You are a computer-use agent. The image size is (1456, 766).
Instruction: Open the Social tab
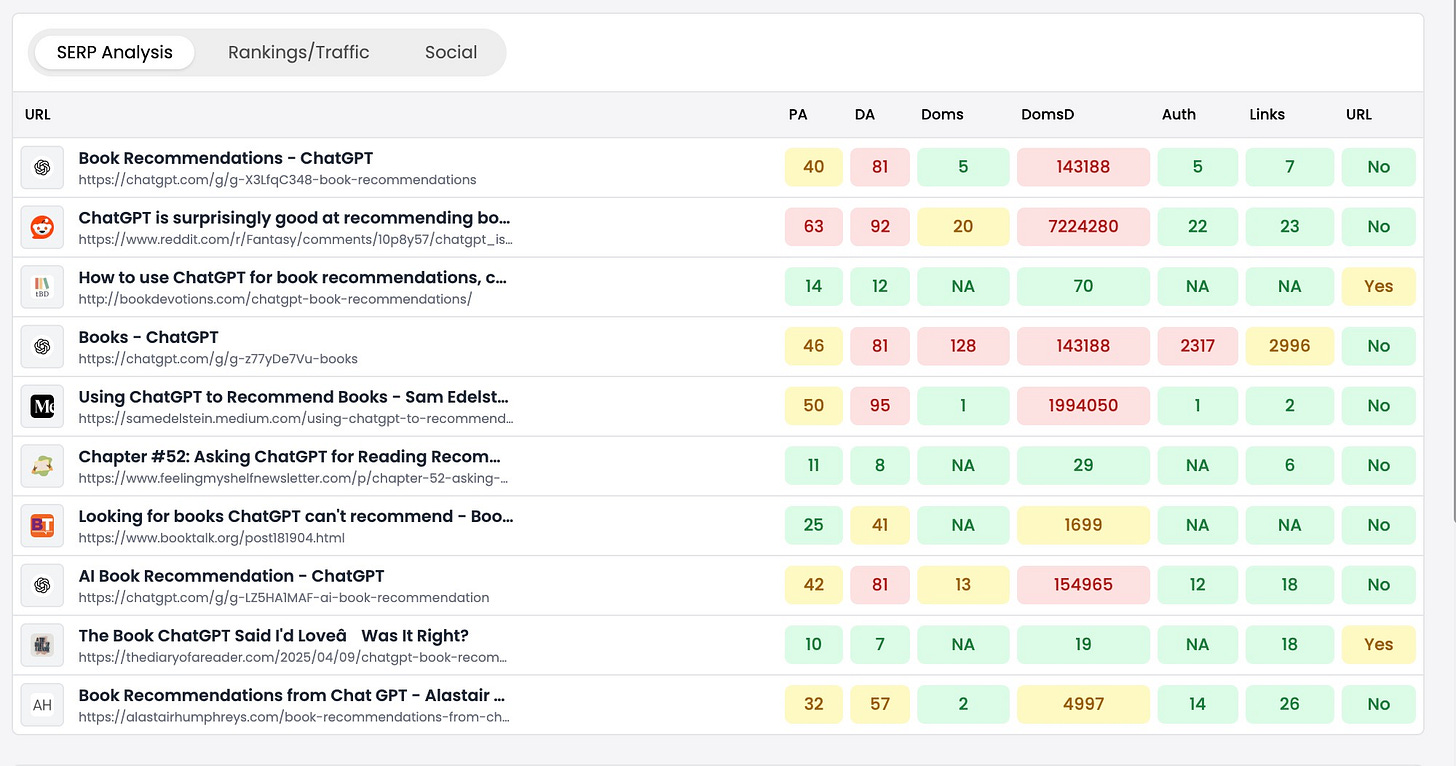(450, 52)
